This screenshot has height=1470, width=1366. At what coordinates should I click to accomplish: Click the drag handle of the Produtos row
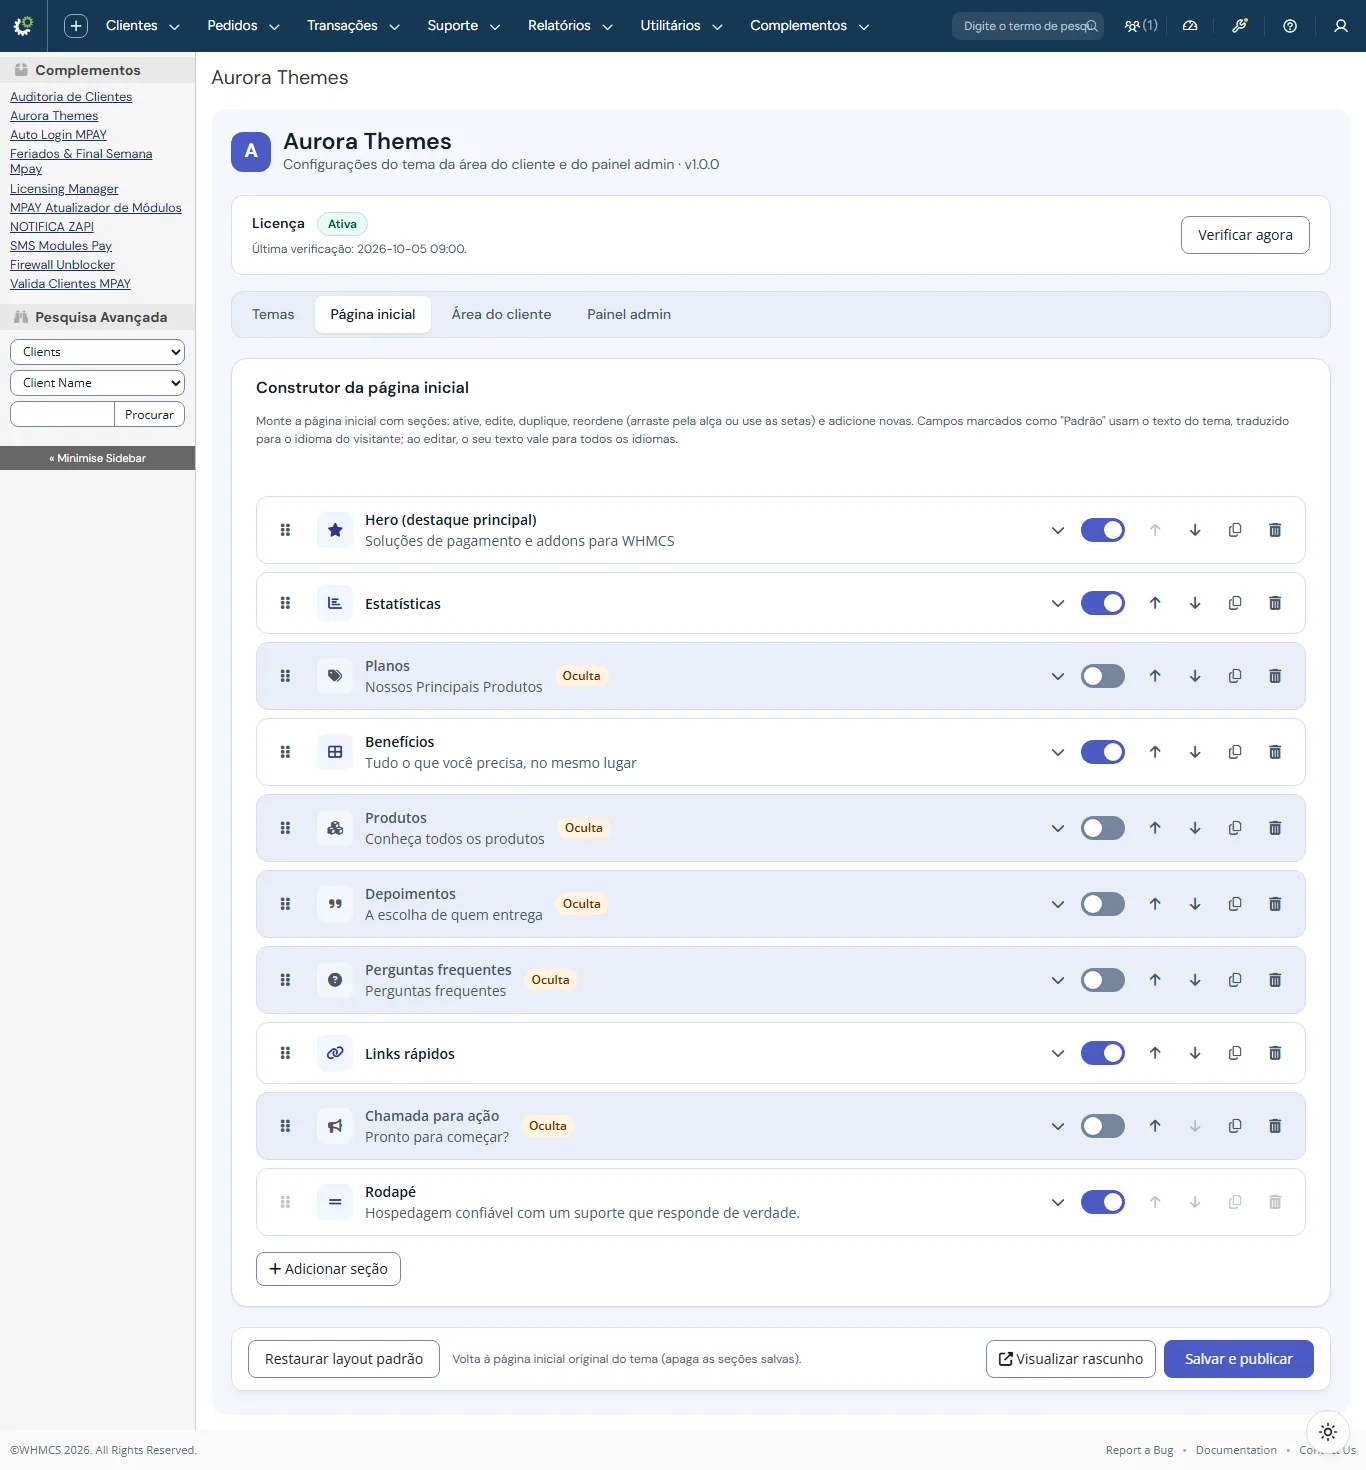[285, 828]
